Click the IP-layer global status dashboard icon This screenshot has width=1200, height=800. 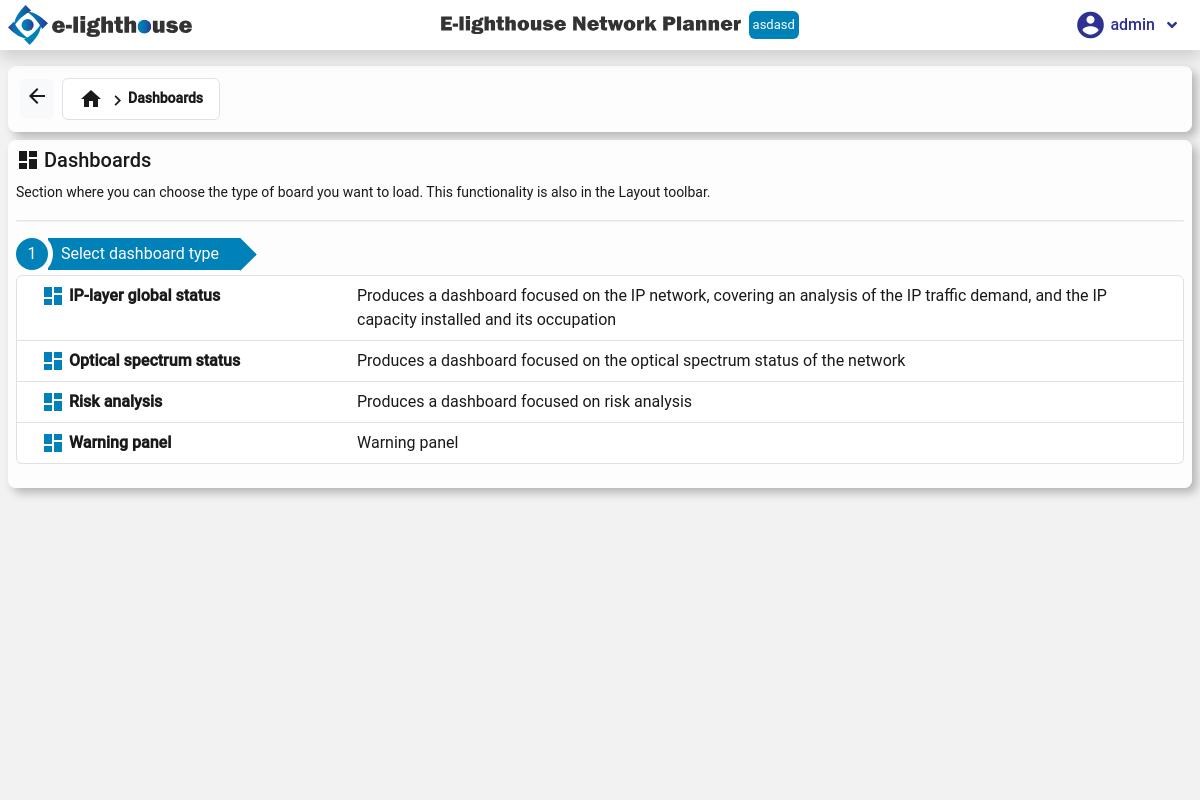pos(53,296)
